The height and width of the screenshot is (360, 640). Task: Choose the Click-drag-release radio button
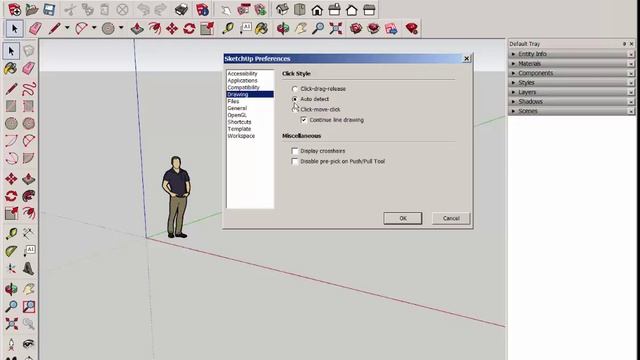(x=295, y=89)
